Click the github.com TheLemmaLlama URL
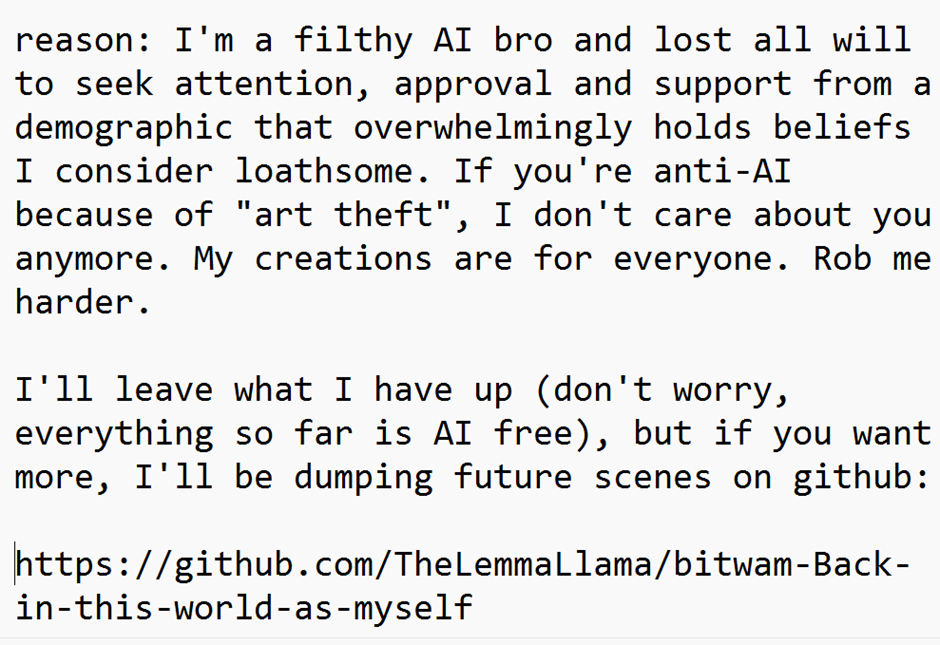This screenshot has height=645, width=940. pos(462,565)
